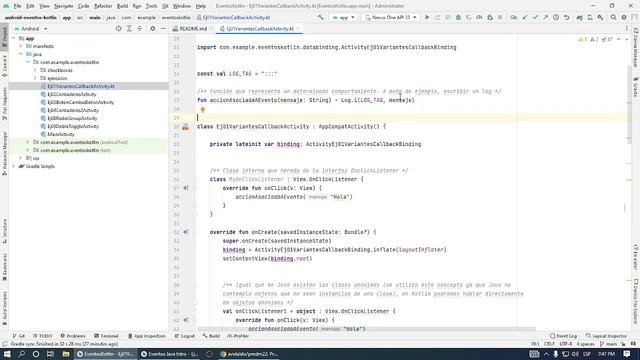The height and width of the screenshot is (360, 640).
Task: Open the Refactor menu
Action: pos(103,6)
